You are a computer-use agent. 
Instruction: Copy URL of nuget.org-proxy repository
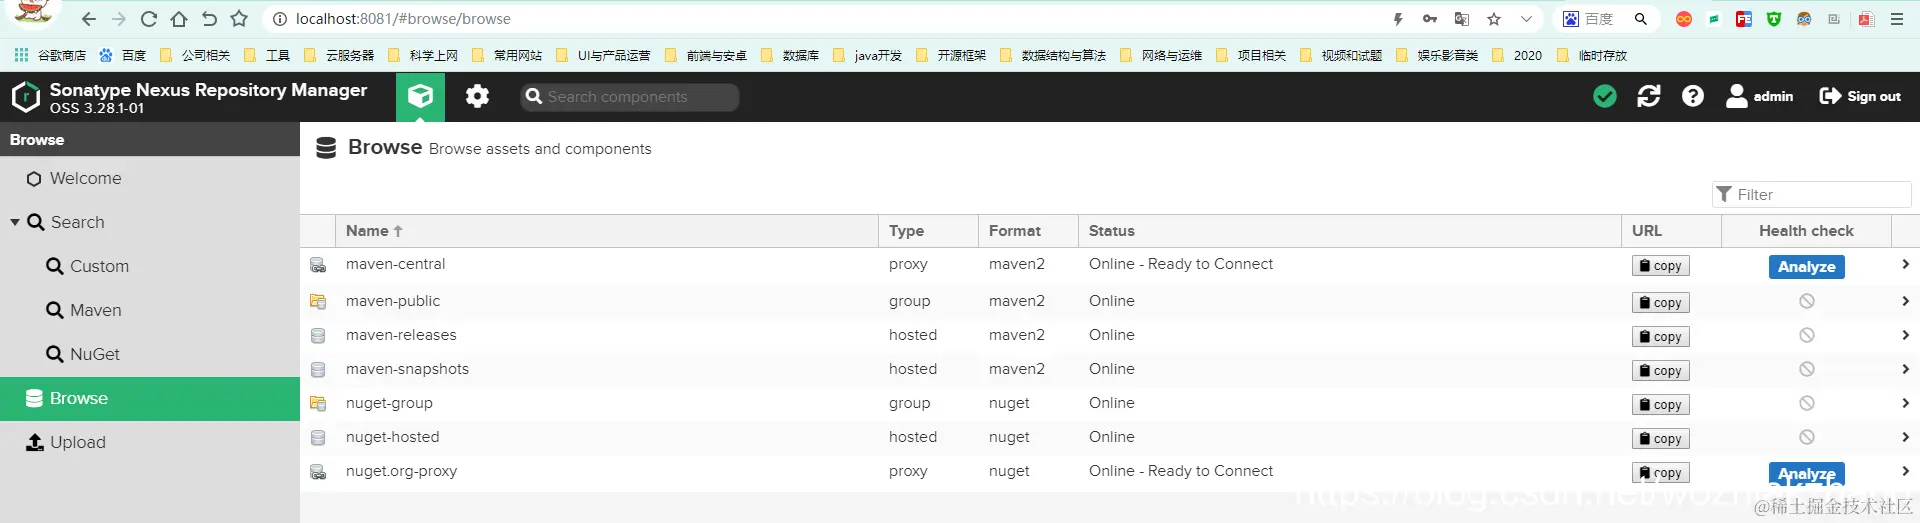click(1661, 473)
